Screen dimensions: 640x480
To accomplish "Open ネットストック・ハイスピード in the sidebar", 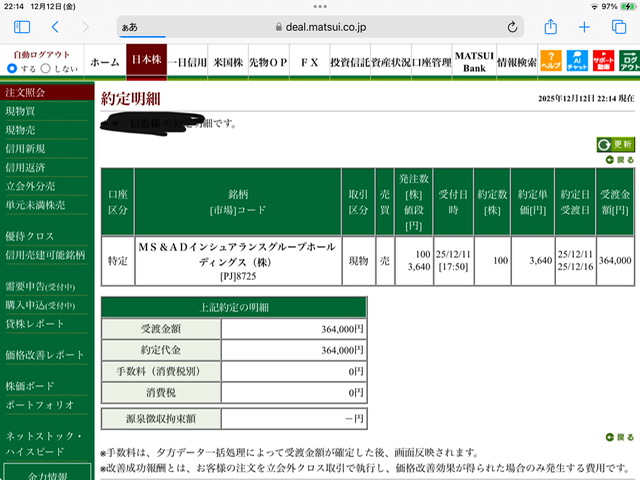I will pyautogui.click(x=44, y=444).
